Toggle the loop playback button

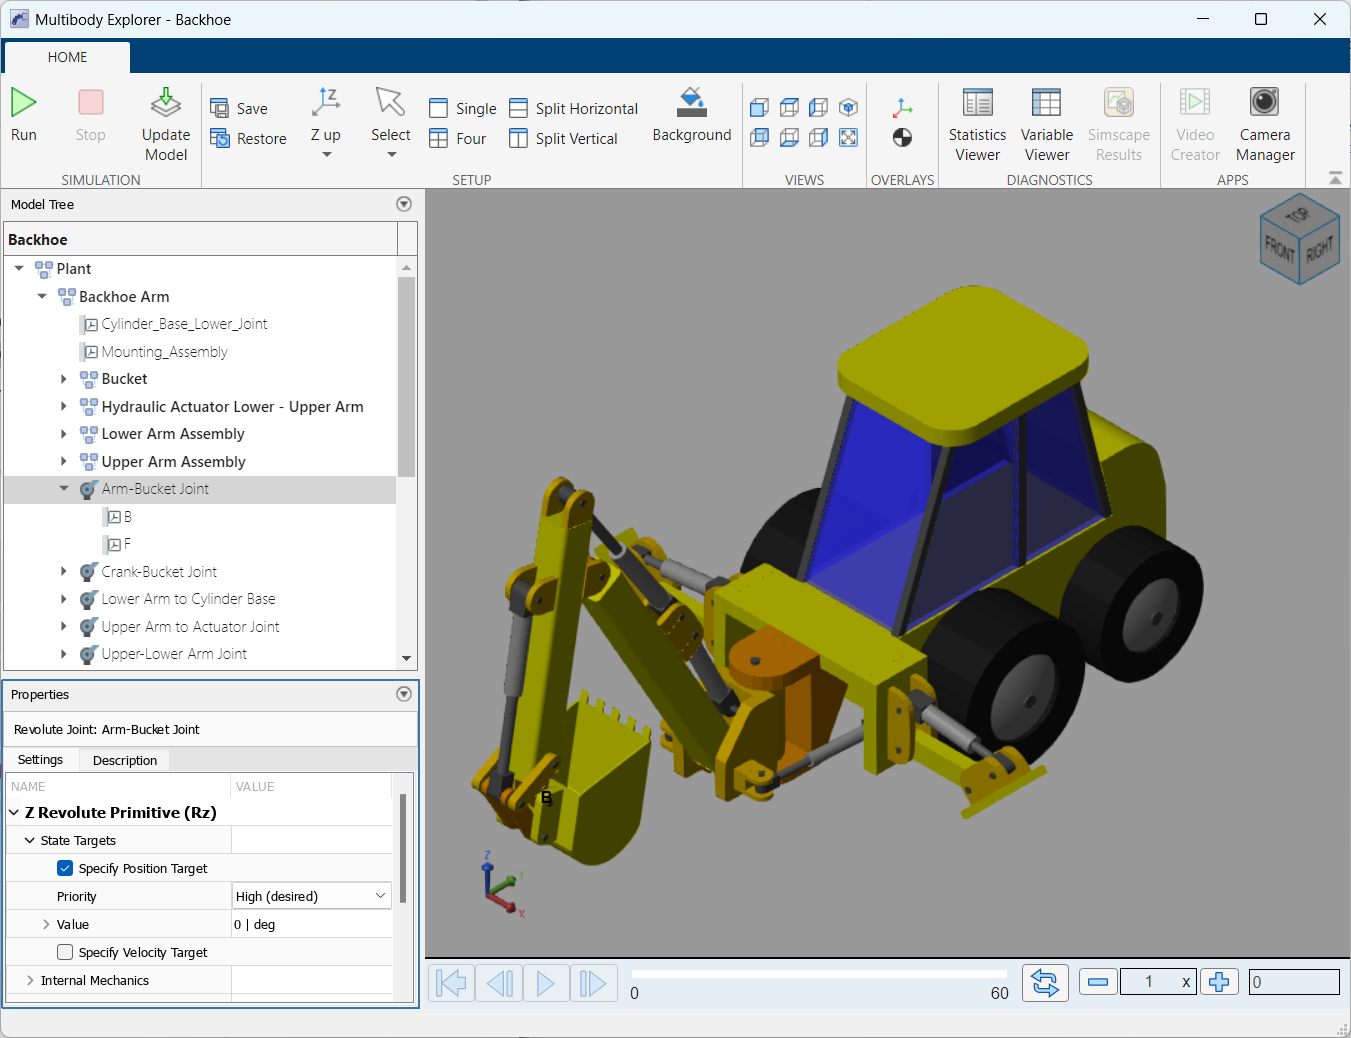(x=1045, y=982)
